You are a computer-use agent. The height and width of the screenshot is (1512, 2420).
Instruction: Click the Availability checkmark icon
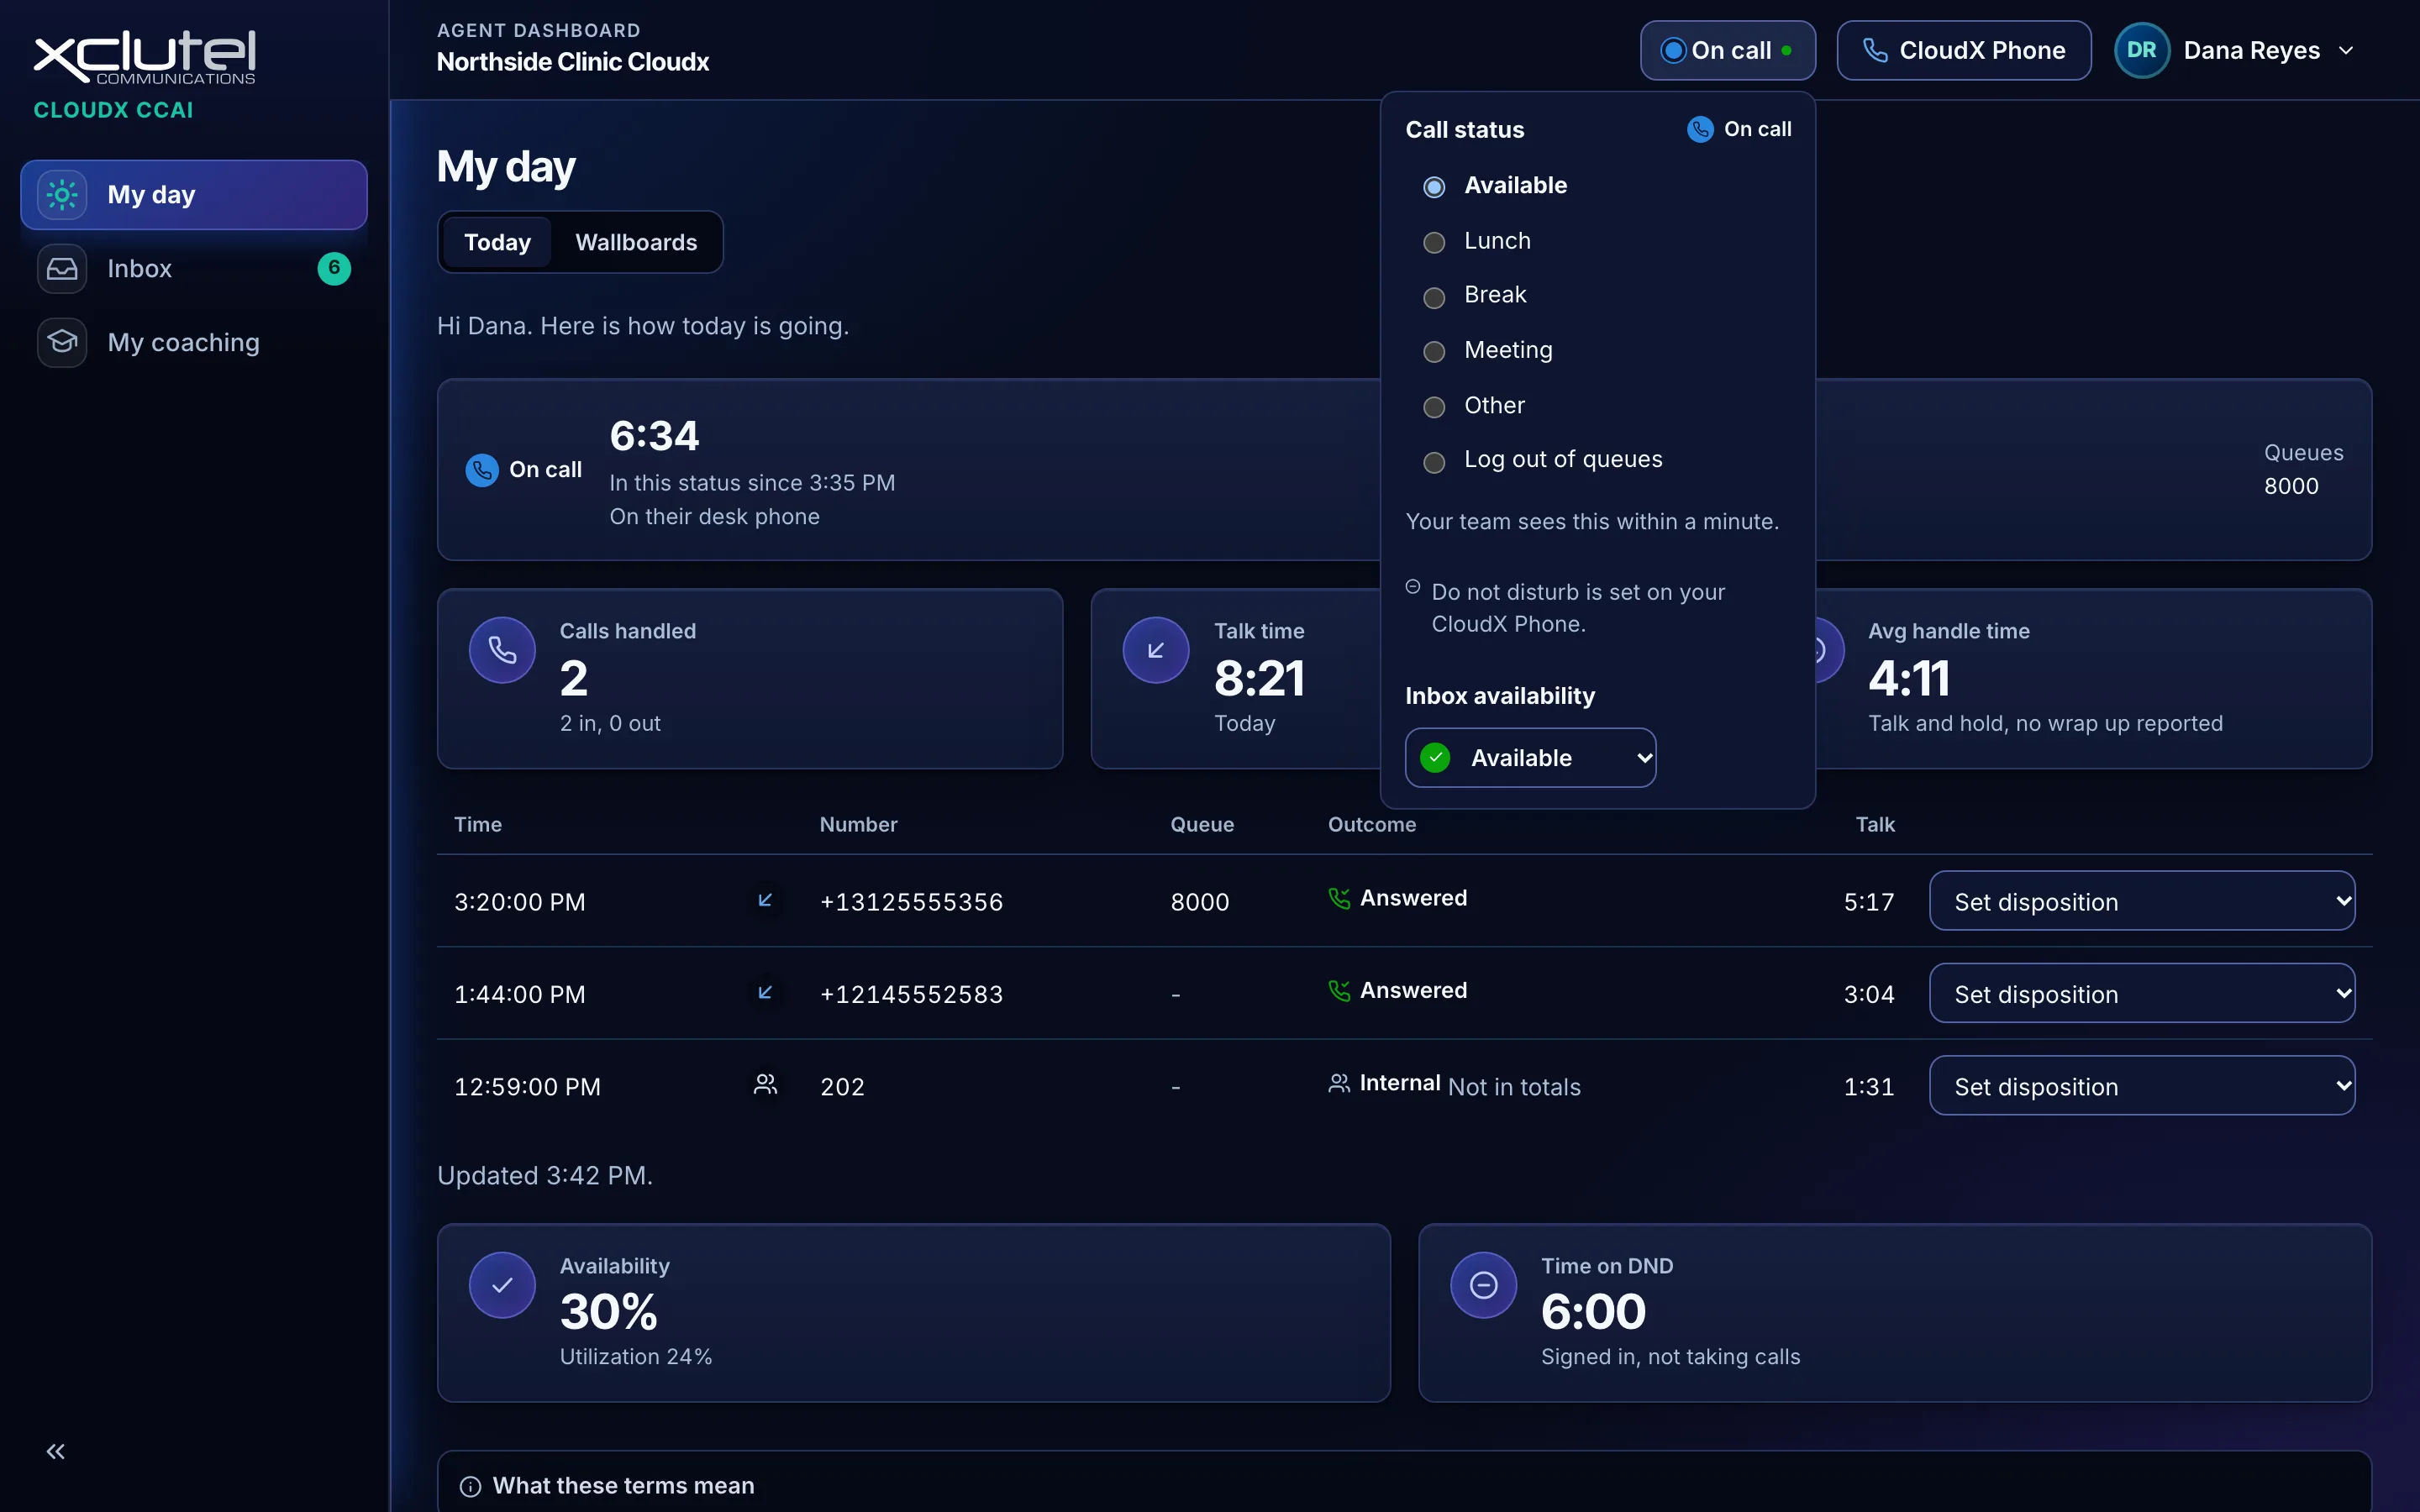coord(502,1285)
